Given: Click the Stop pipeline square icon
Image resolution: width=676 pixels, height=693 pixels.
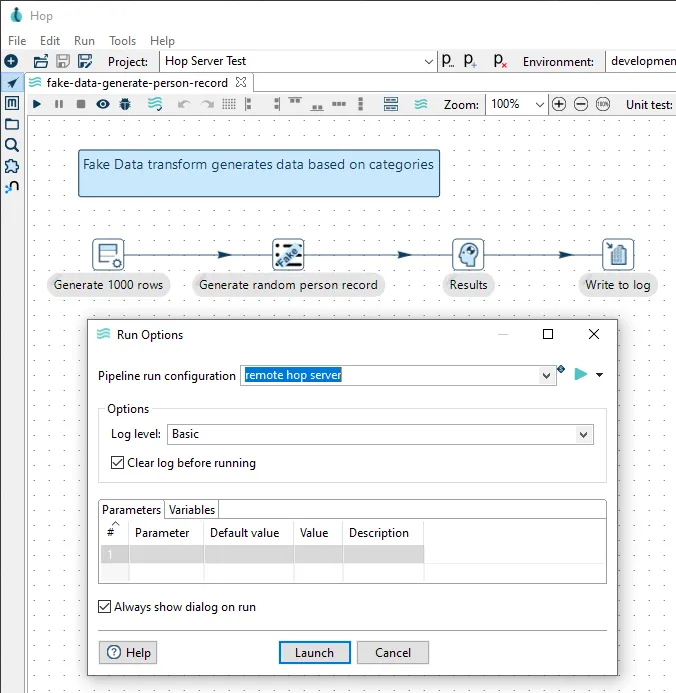Looking at the screenshot, I should click(81, 104).
